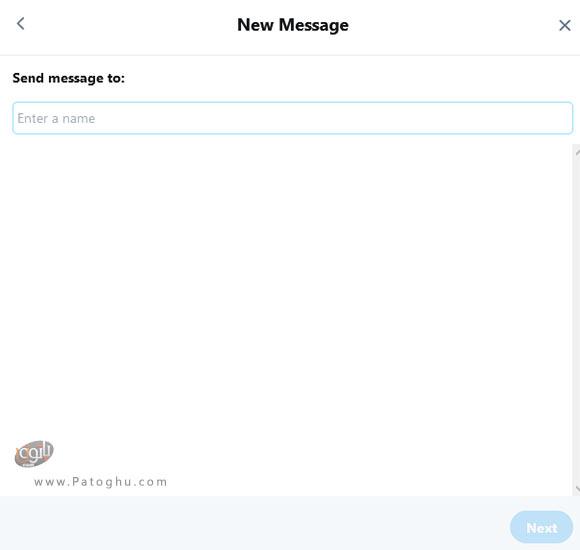Select the Enter a name placeholder text
The image size is (580, 550).
[56, 118]
